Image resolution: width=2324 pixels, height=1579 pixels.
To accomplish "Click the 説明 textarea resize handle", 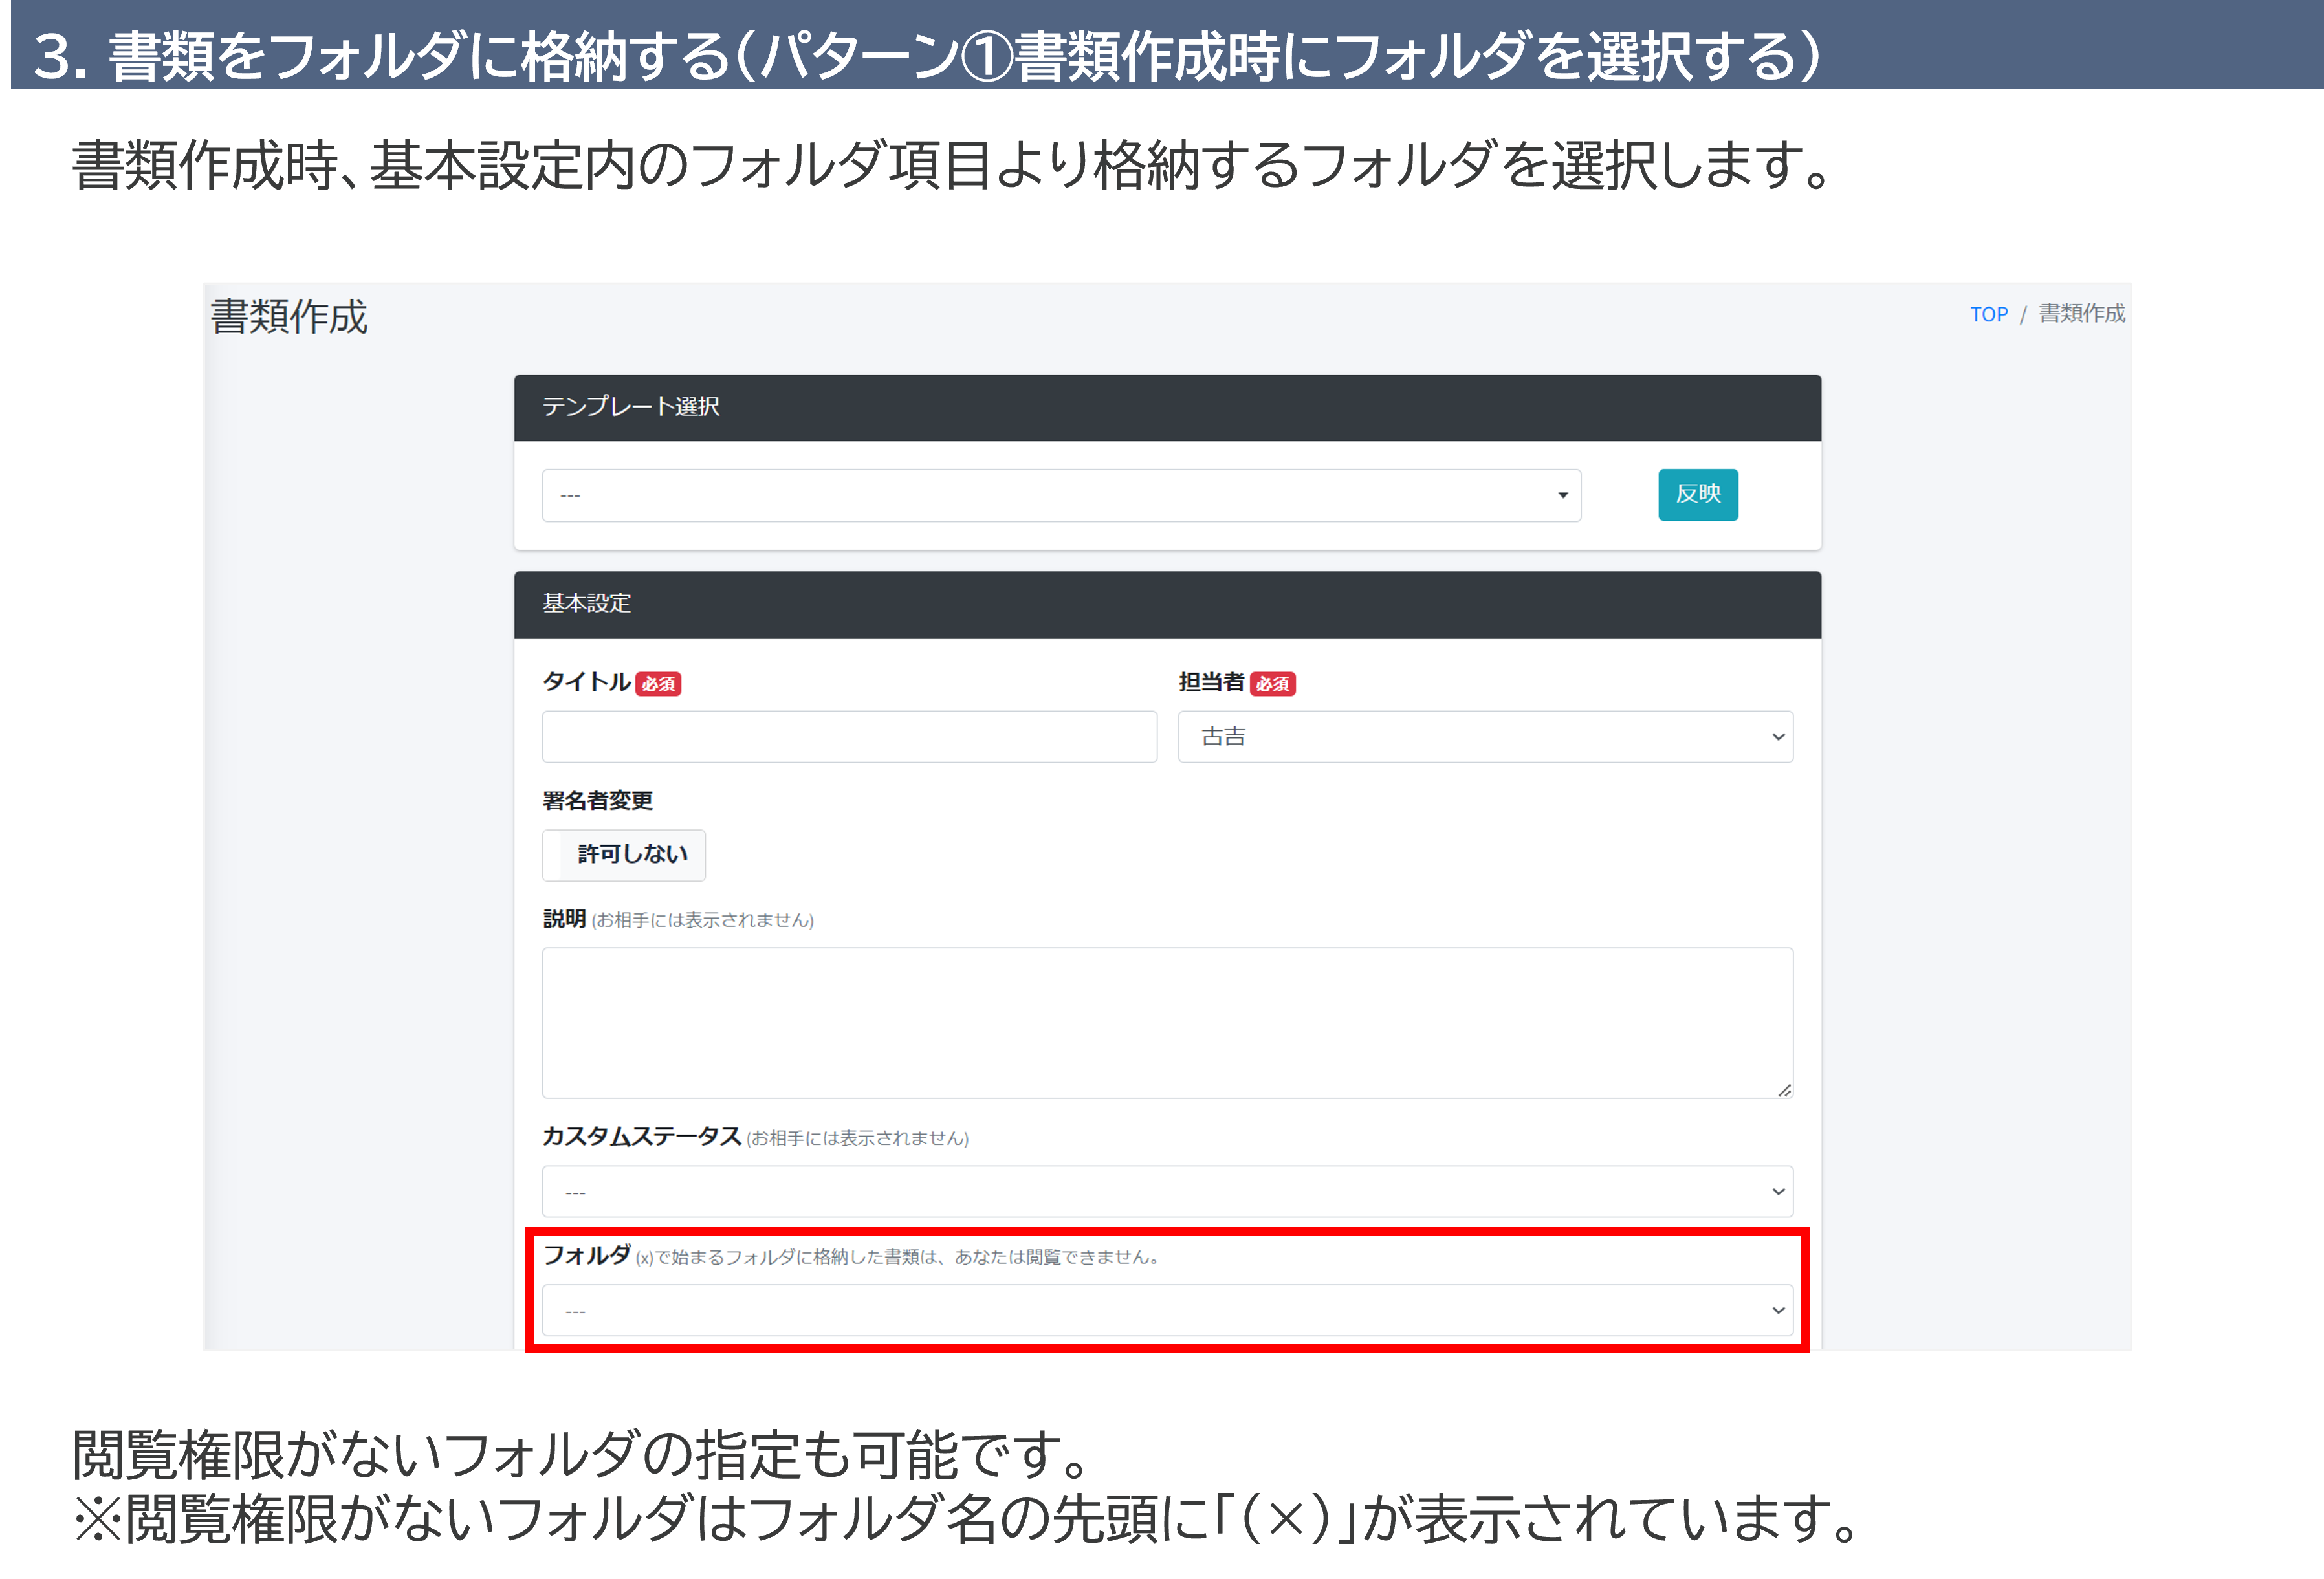I will click(x=1784, y=1090).
